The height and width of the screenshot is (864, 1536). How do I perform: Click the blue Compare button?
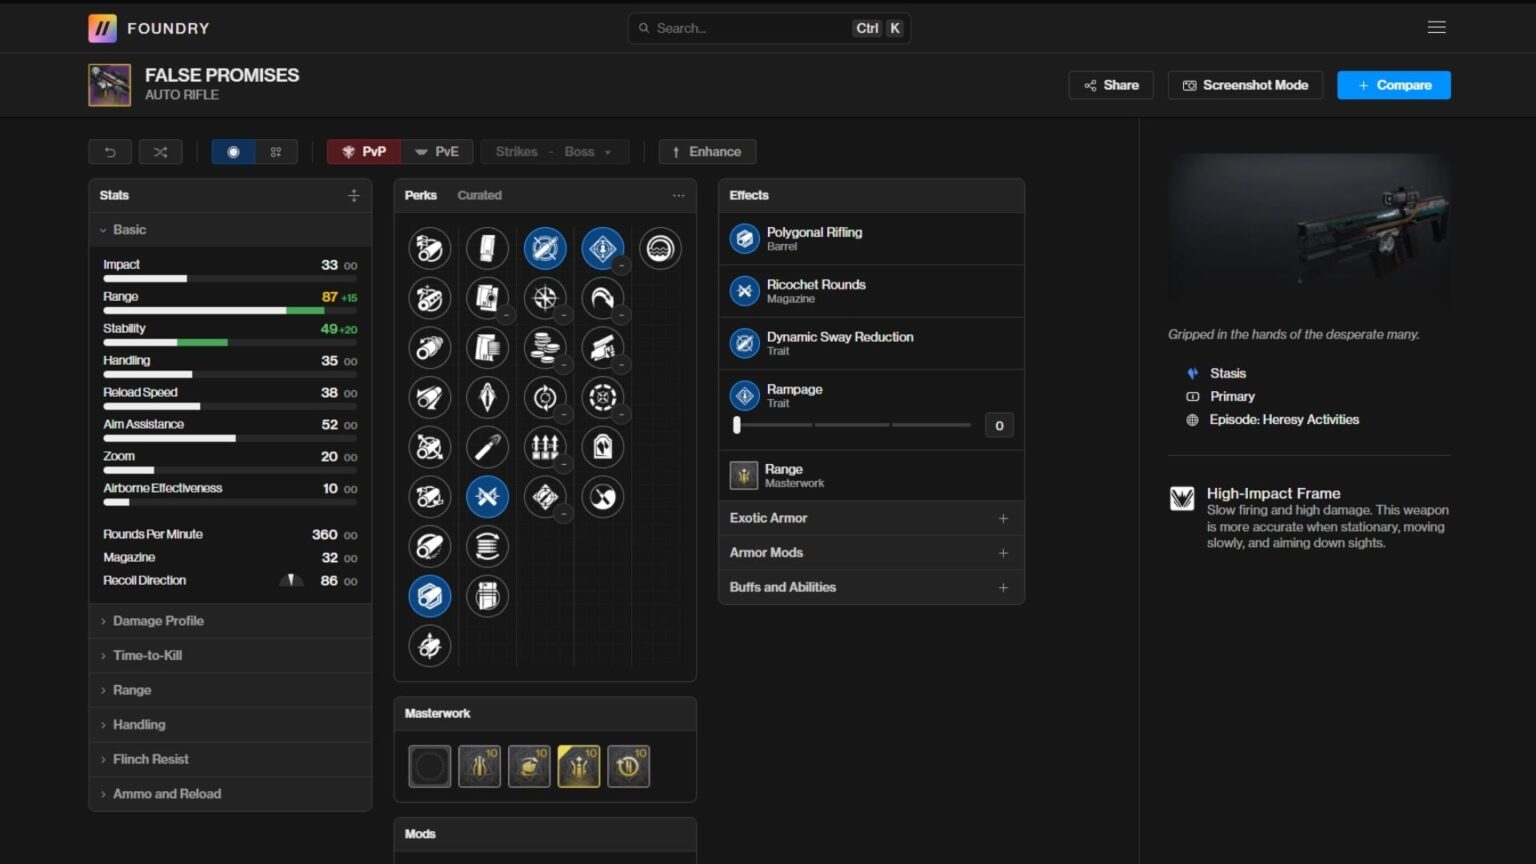pyautogui.click(x=1393, y=85)
